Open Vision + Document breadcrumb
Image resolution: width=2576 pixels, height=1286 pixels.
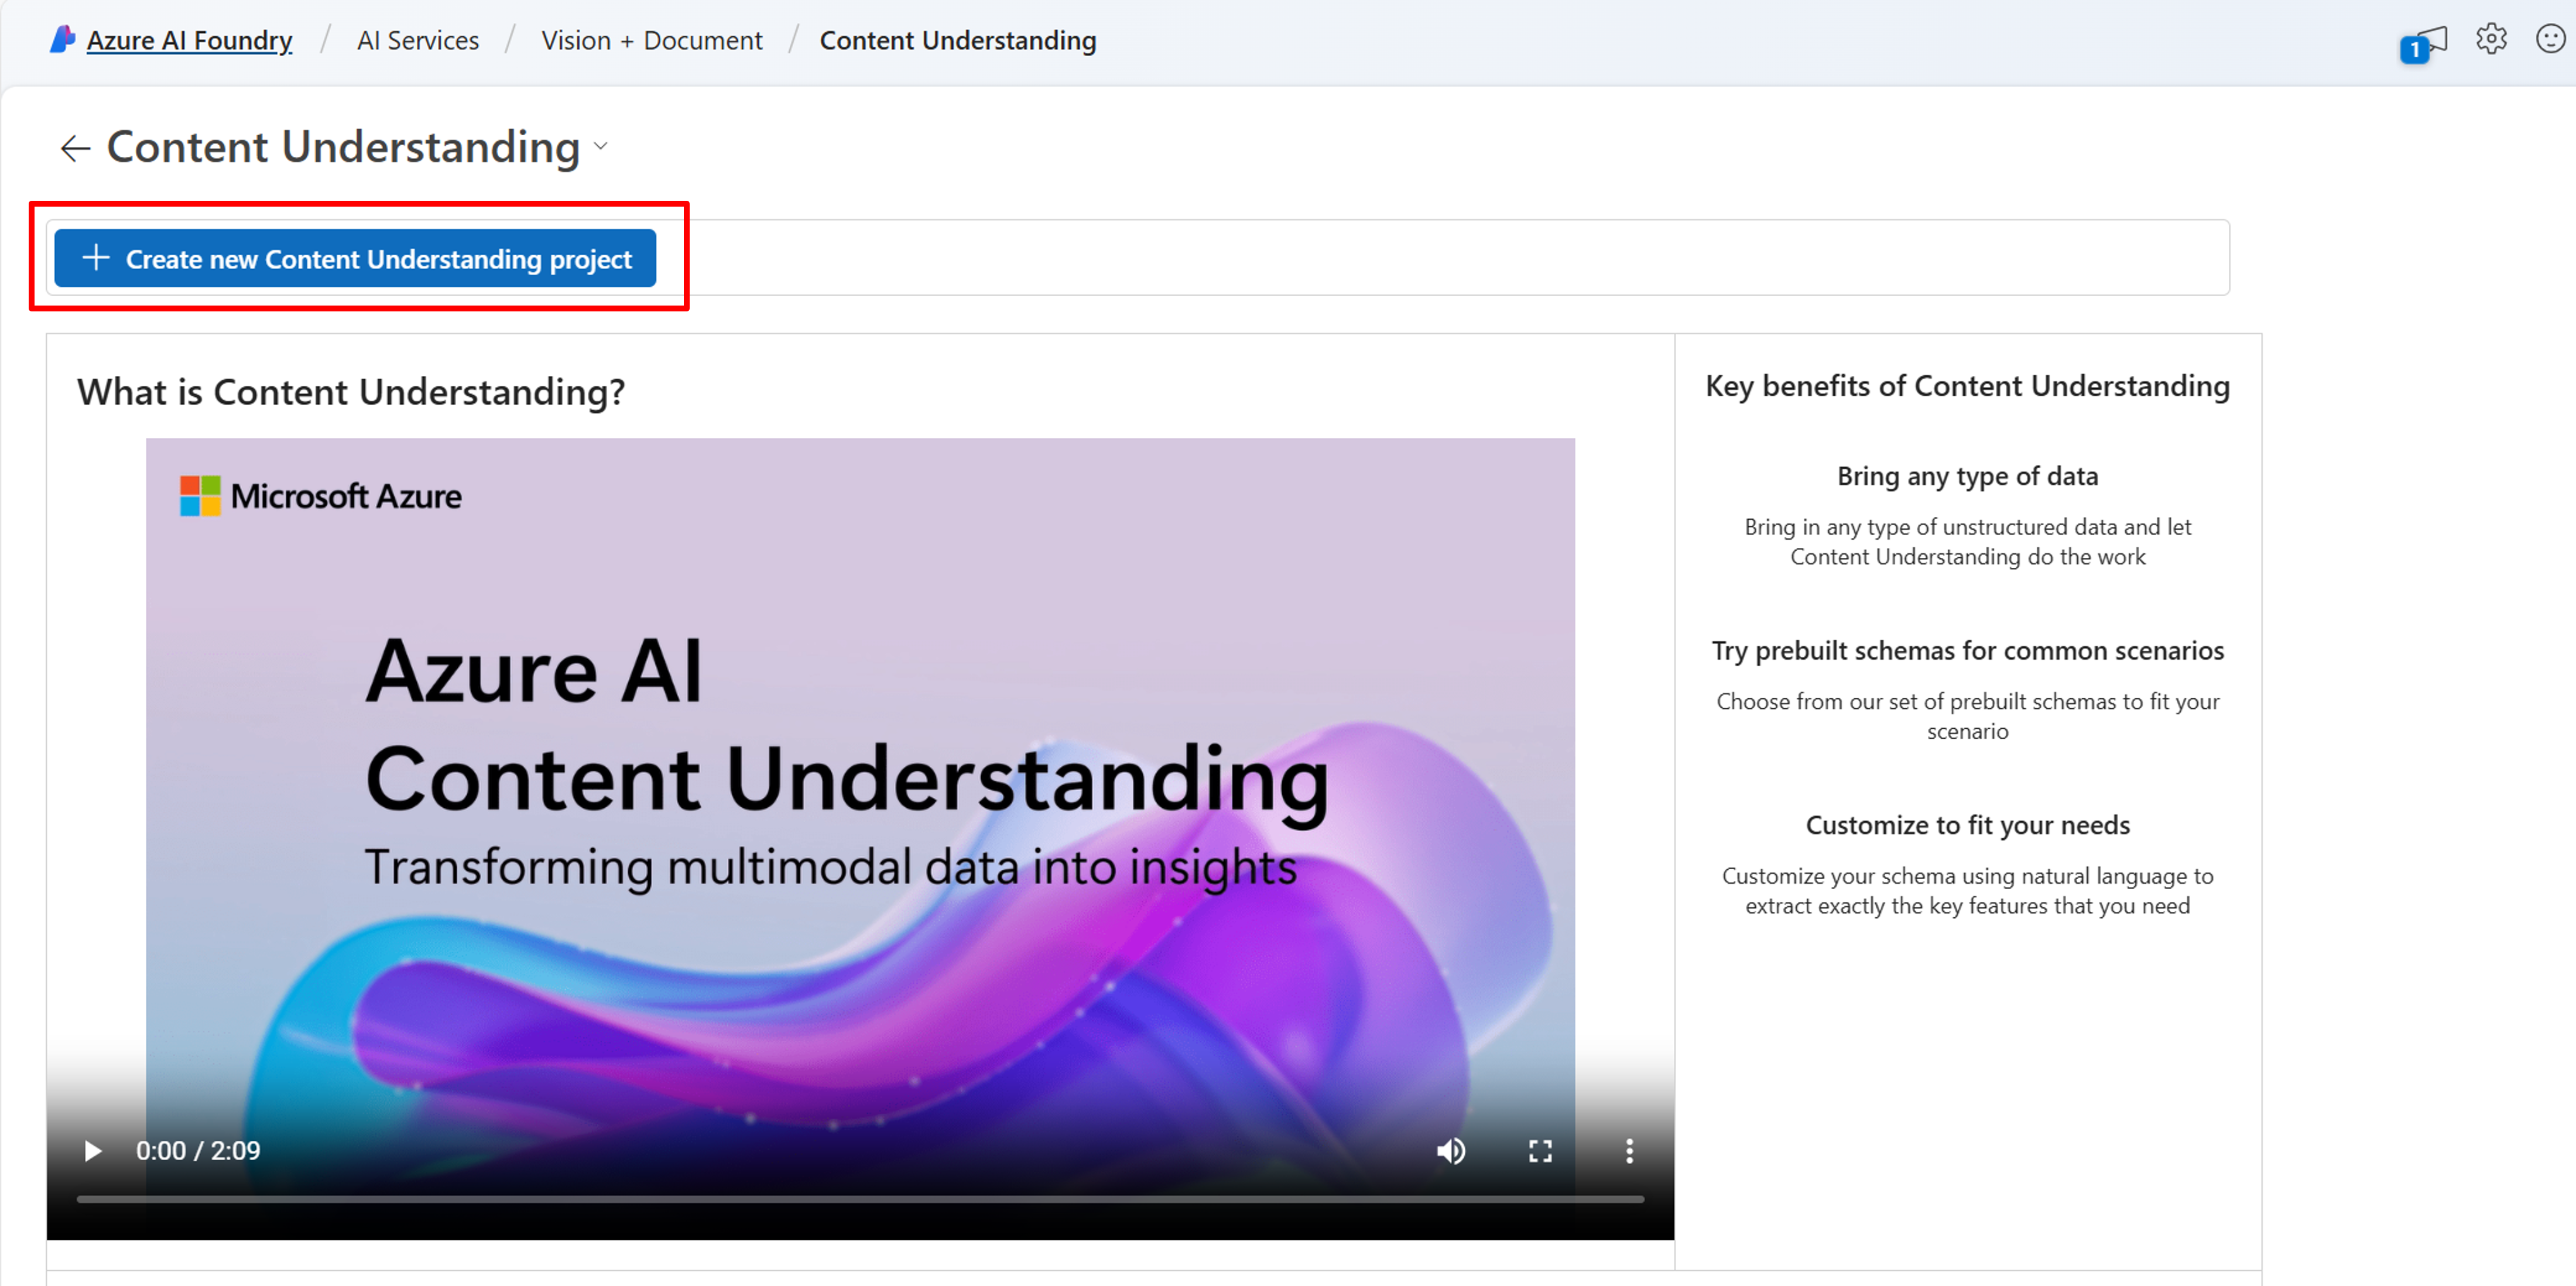[x=651, y=40]
